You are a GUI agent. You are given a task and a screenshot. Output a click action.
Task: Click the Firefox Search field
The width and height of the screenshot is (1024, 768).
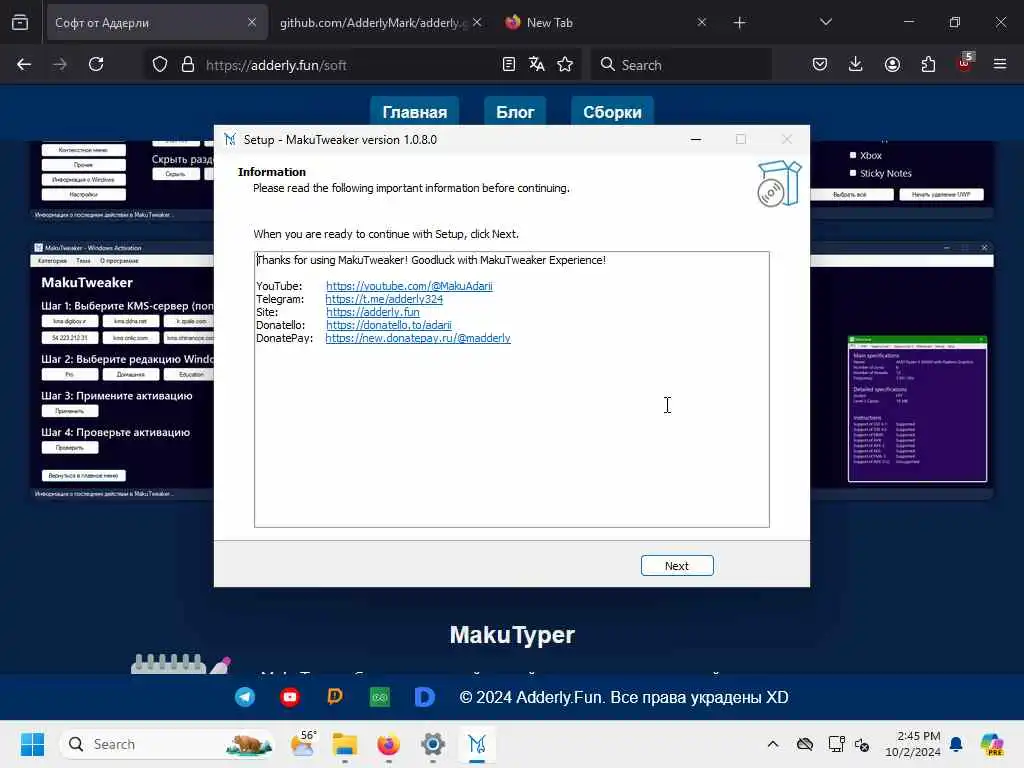pos(680,65)
